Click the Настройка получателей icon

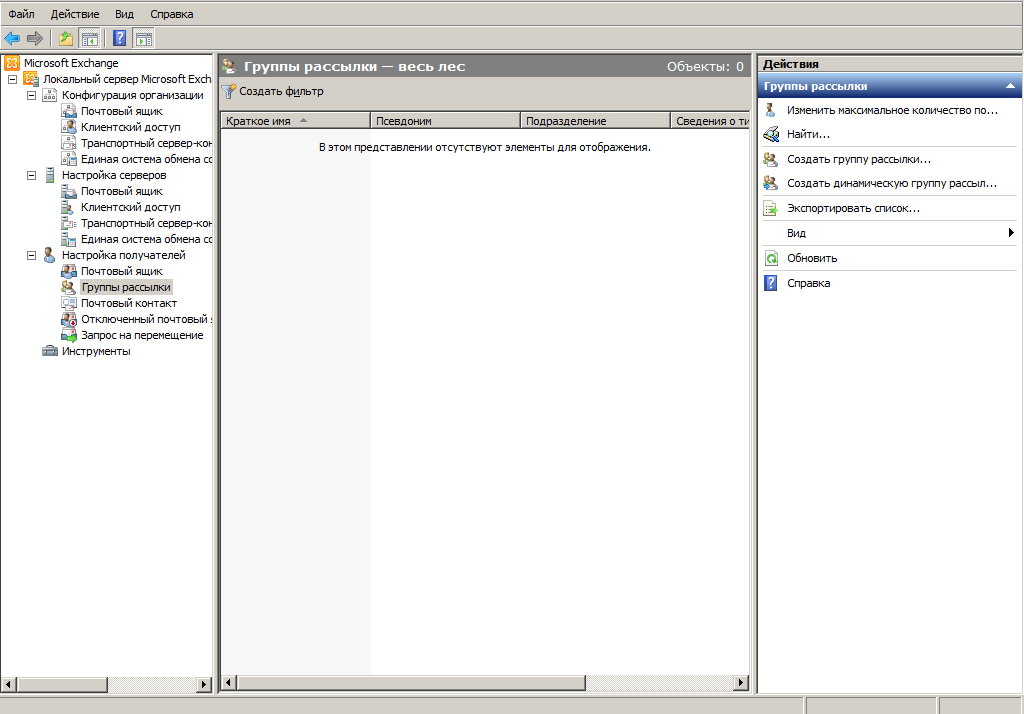[50, 255]
